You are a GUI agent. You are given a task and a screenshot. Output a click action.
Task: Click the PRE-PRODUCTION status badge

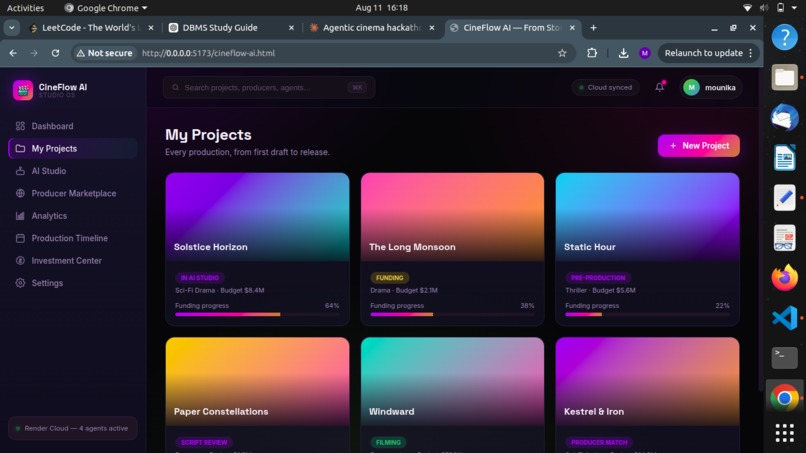[598, 278]
